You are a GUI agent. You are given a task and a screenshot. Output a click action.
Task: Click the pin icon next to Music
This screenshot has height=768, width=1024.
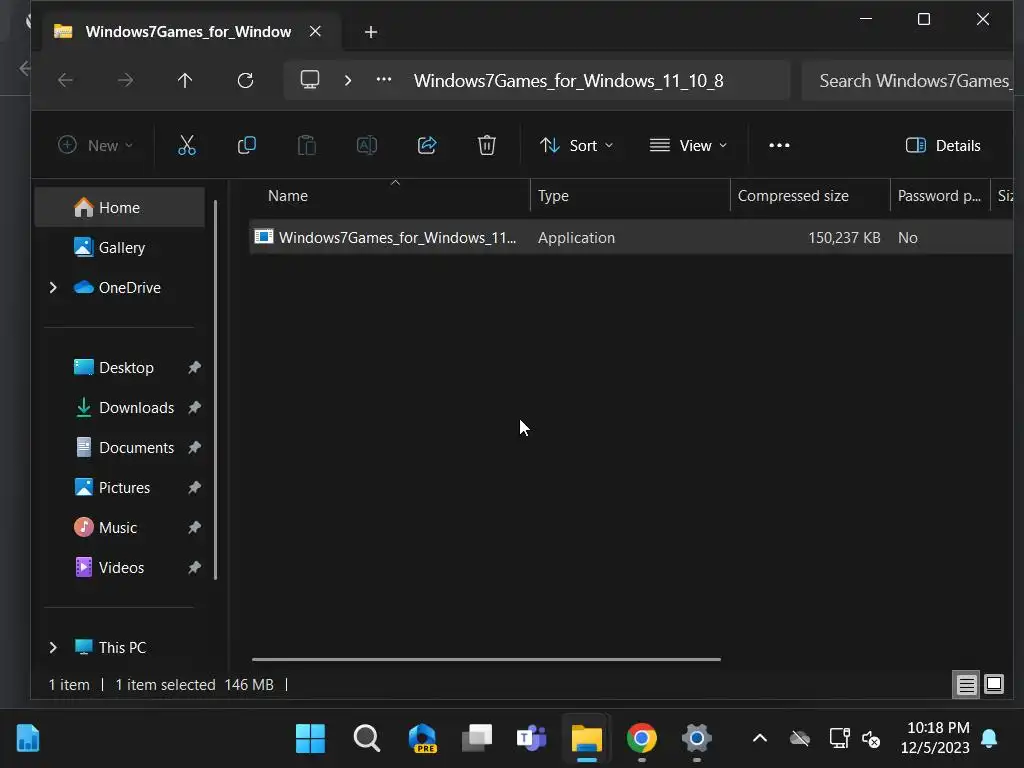coord(194,528)
